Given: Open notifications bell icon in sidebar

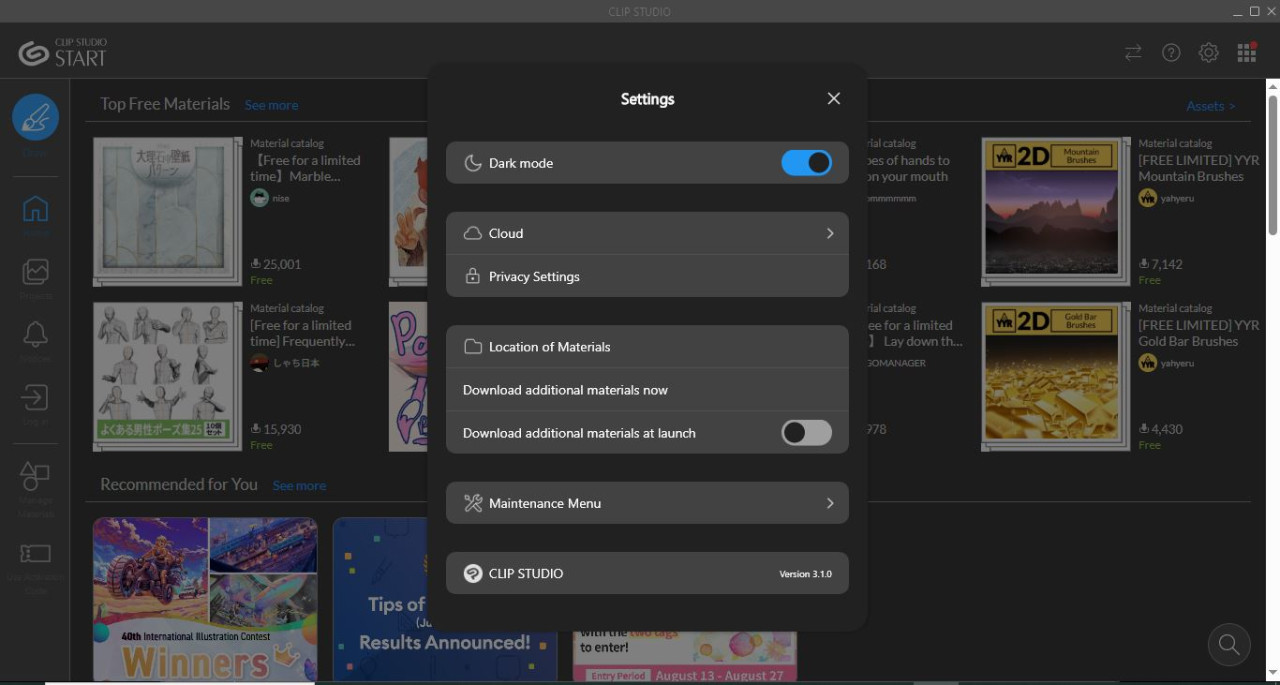Looking at the screenshot, I should tap(35, 334).
